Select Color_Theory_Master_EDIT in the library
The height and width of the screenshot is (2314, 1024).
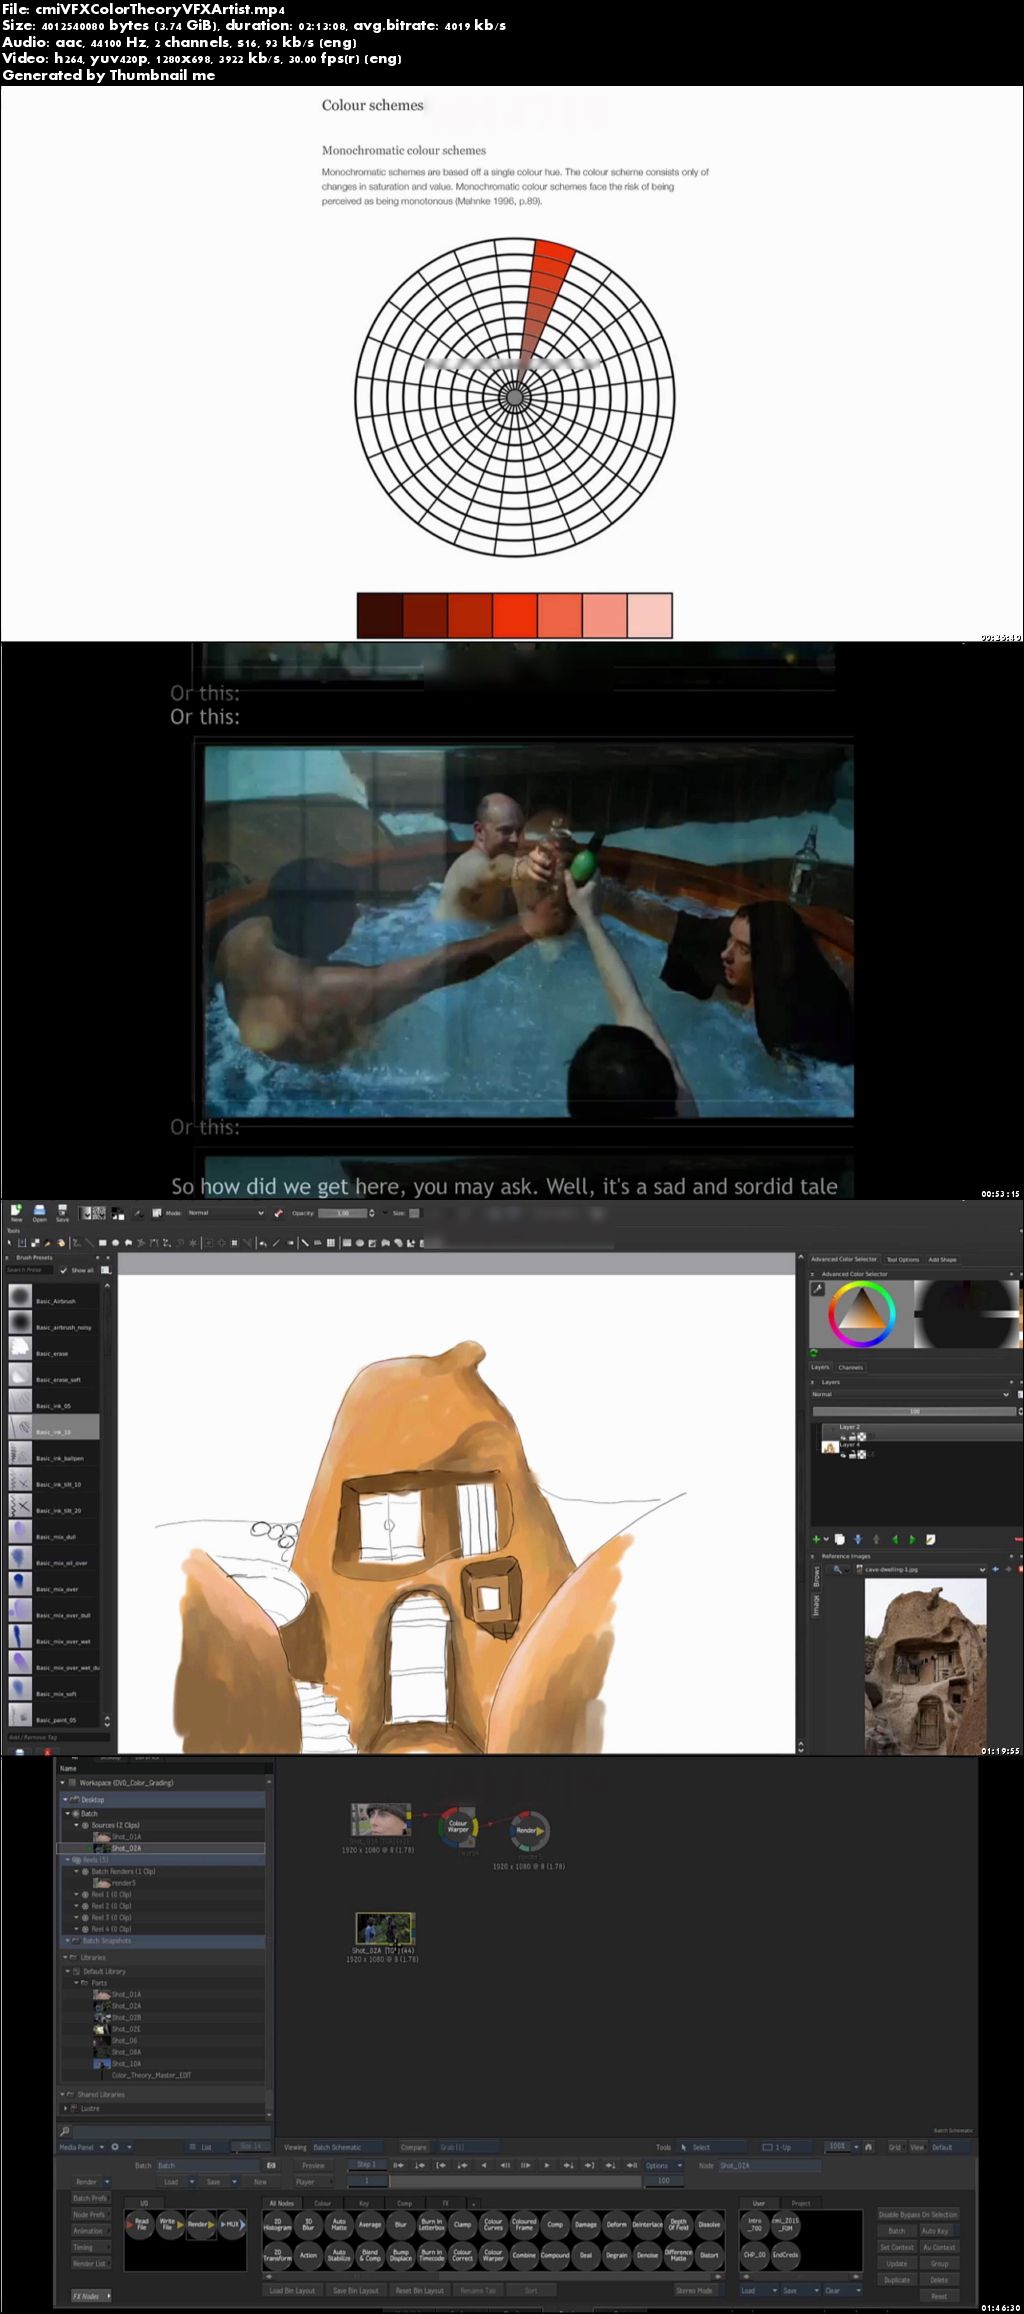[151, 2075]
